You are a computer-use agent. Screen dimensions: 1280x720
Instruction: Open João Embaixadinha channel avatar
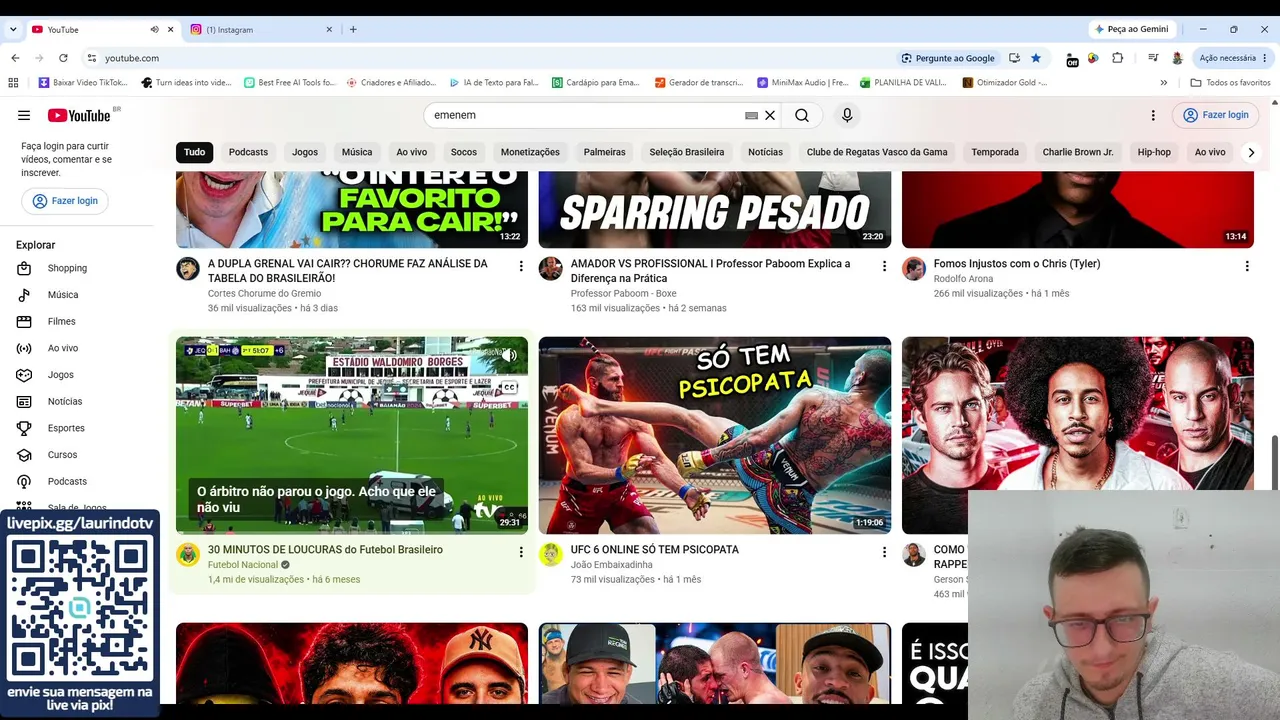coord(551,554)
